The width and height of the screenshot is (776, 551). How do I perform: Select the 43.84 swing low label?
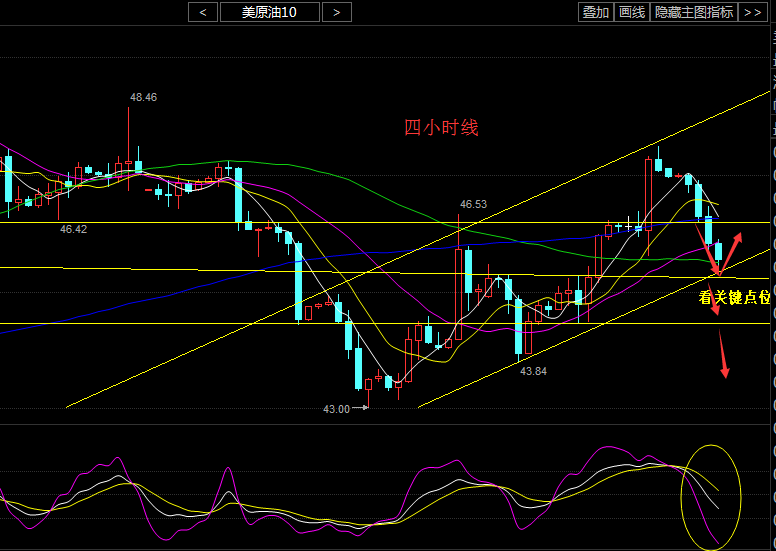point(534,371)
